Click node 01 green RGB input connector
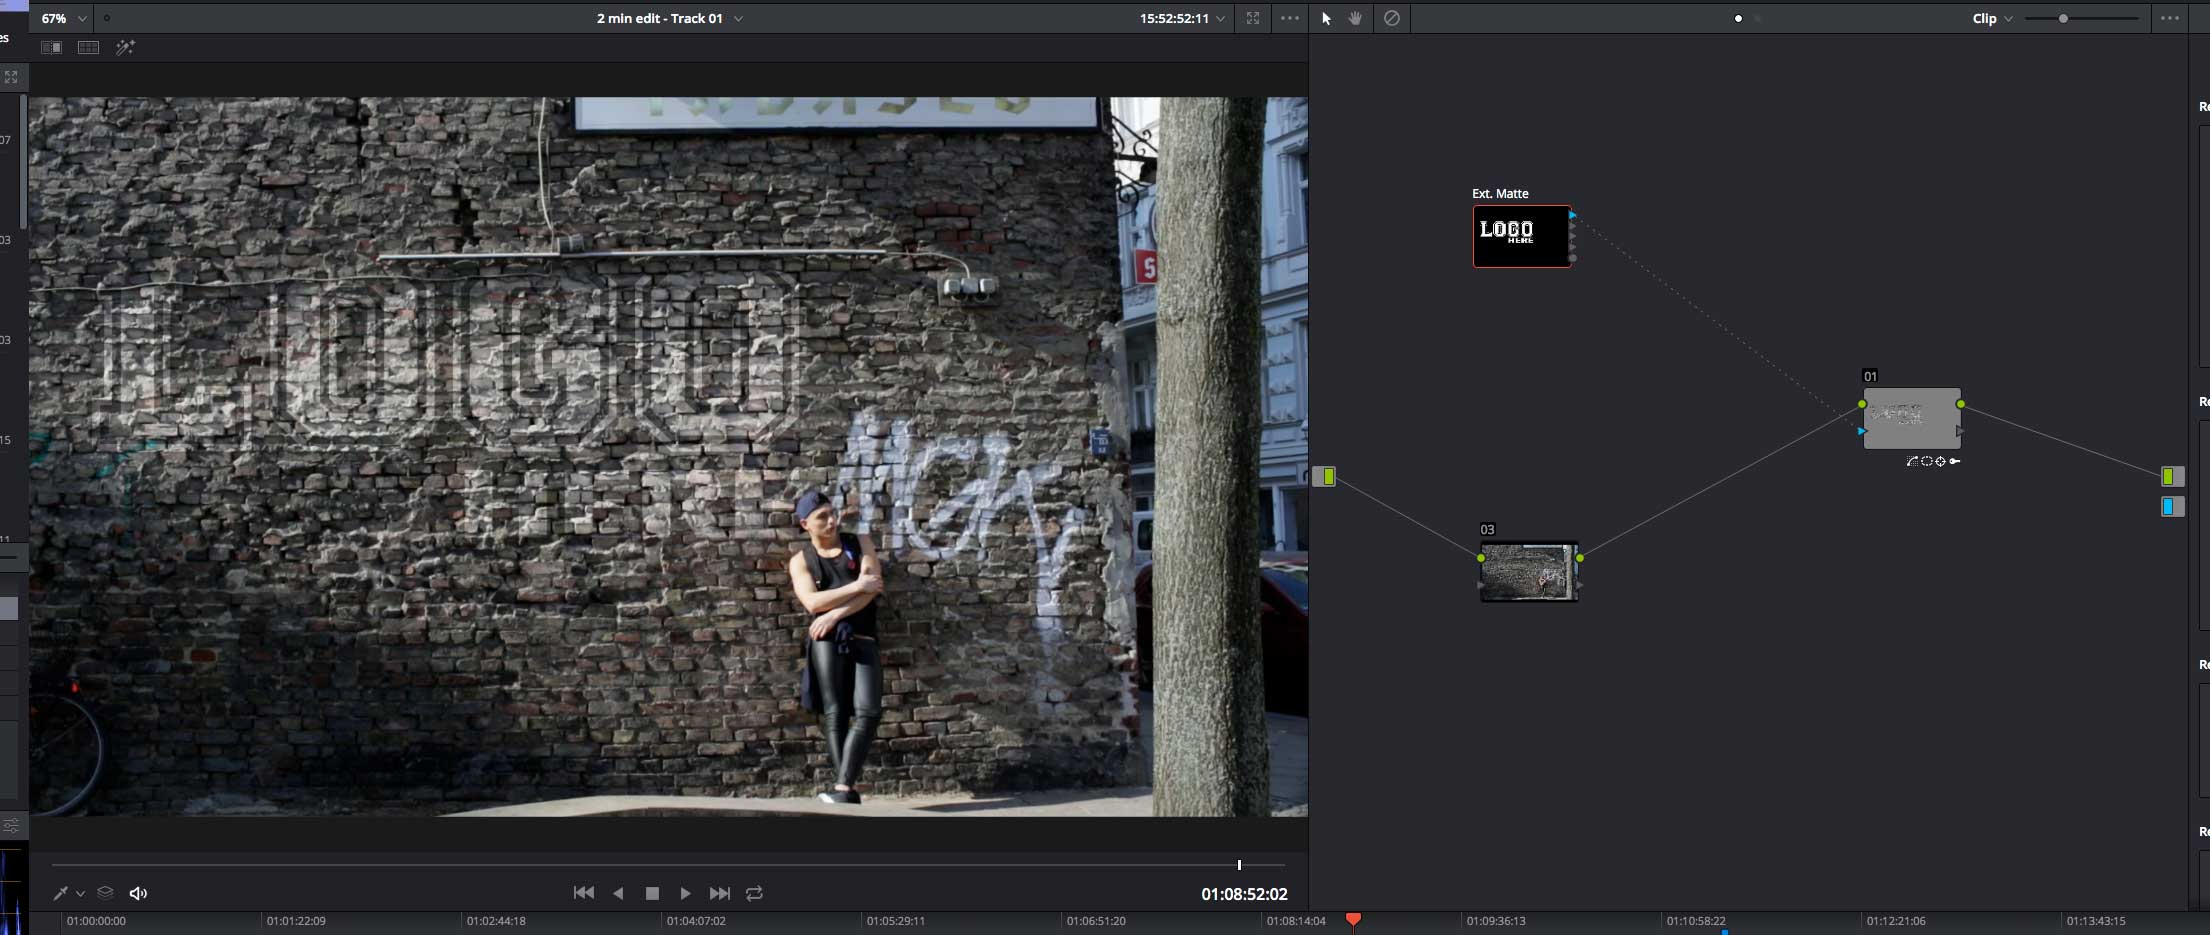This screenshot has width=2210, height=935. (x=1862, y=404)
